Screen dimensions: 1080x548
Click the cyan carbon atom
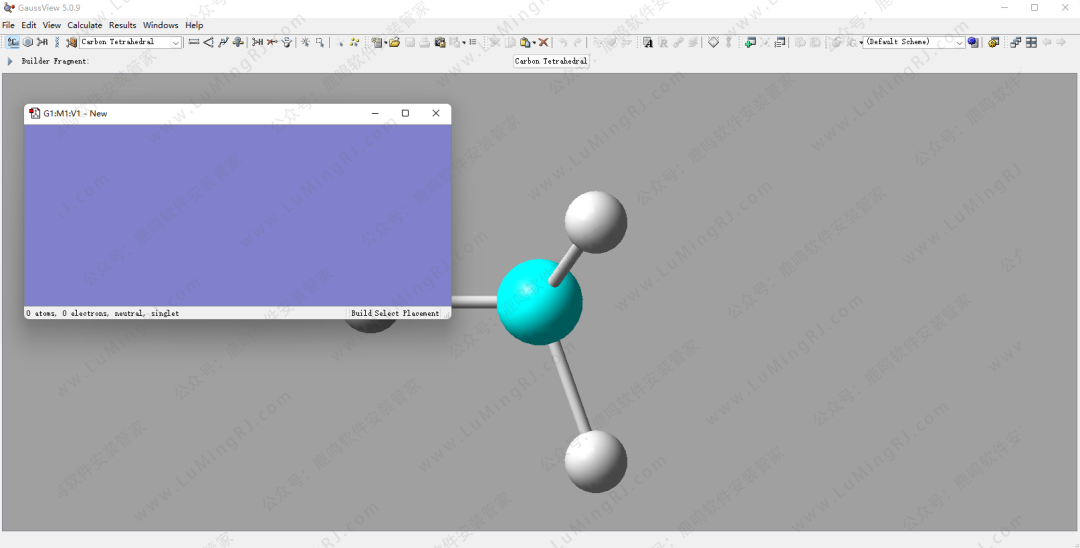(539, 301)
